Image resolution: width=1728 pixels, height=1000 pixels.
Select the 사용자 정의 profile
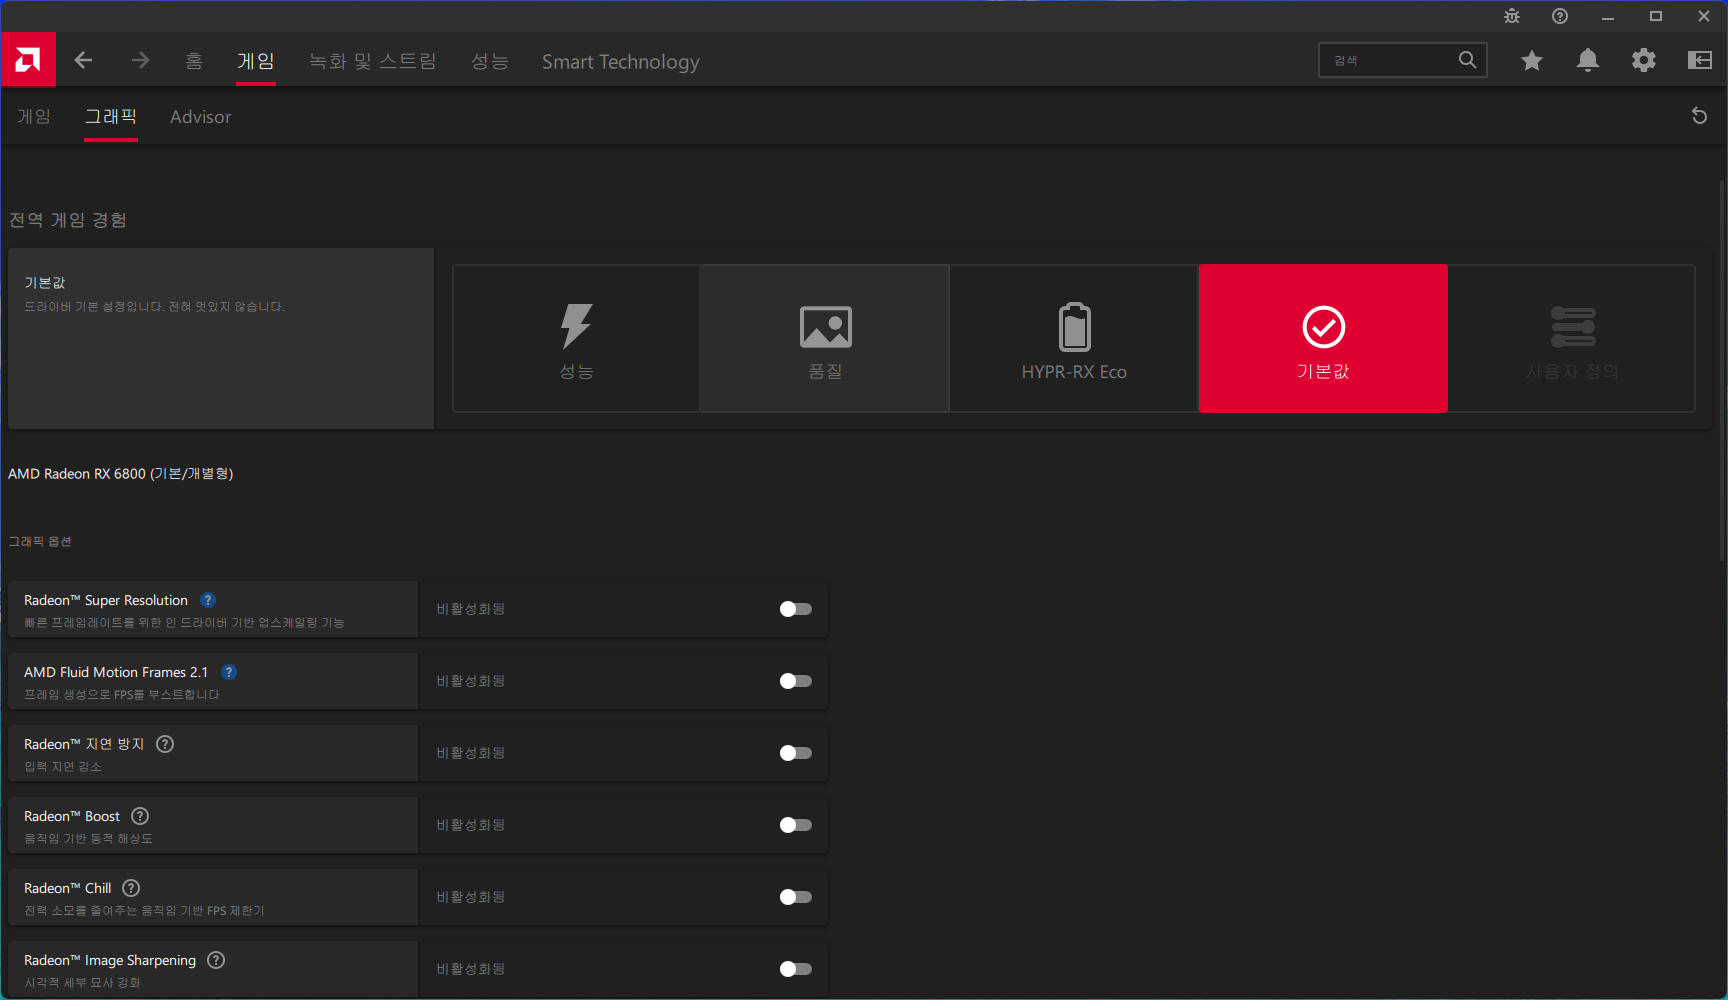tap(1572, 338)
